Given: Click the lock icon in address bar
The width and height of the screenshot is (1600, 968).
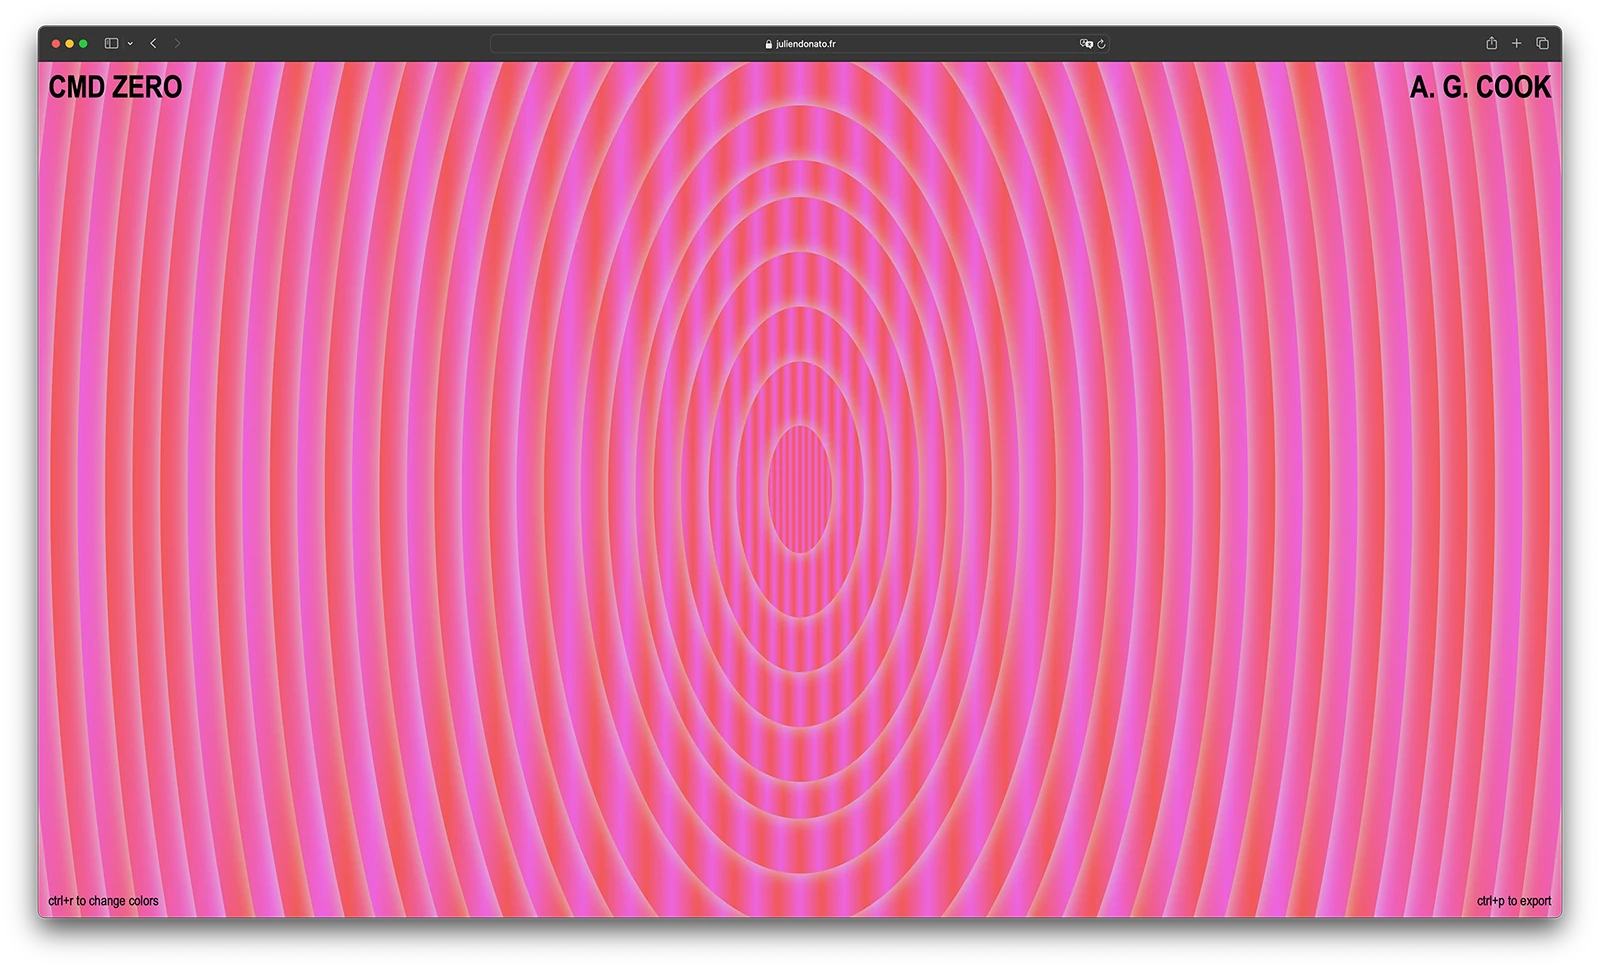Looking at the screenshot, I should [x=768, y=44].
